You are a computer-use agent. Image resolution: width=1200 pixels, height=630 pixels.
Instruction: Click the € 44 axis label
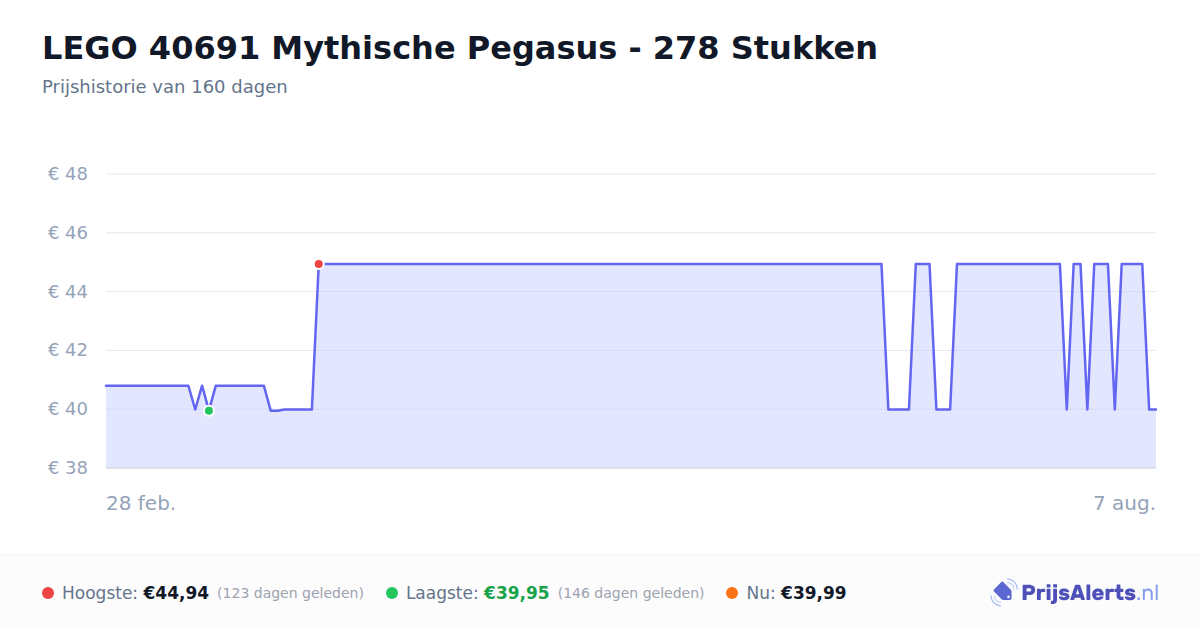68,292
